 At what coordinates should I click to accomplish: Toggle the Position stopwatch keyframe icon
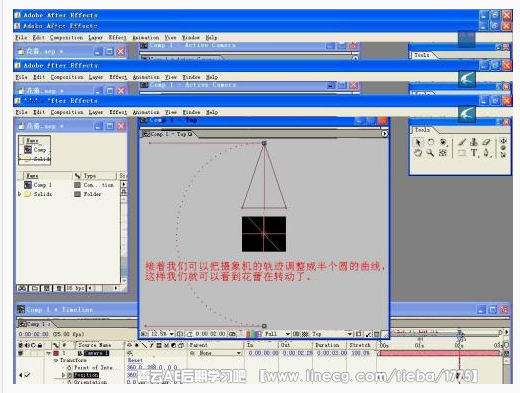70,375
